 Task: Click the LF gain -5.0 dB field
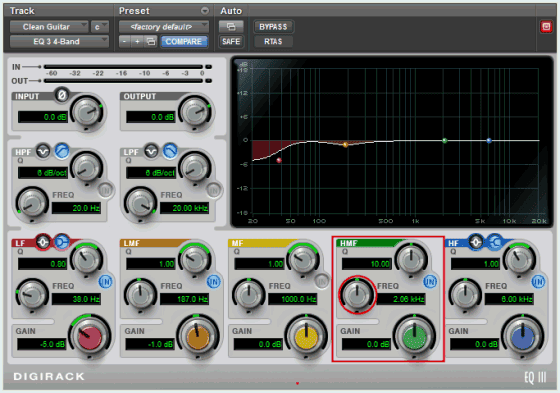(x=42, y=344)
